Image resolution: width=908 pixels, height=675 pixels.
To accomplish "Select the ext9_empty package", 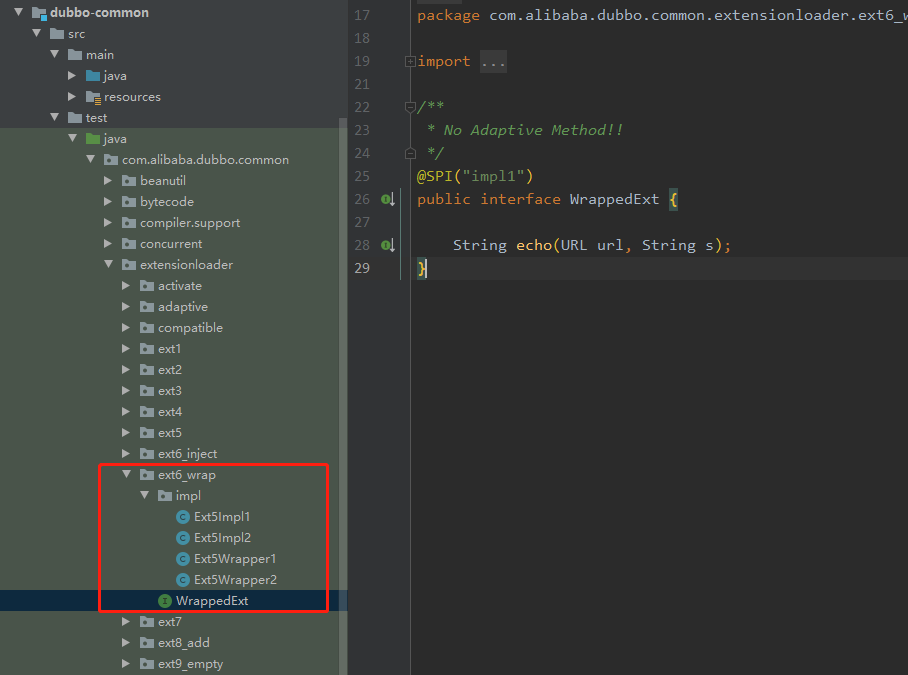I will pos(191,664).
